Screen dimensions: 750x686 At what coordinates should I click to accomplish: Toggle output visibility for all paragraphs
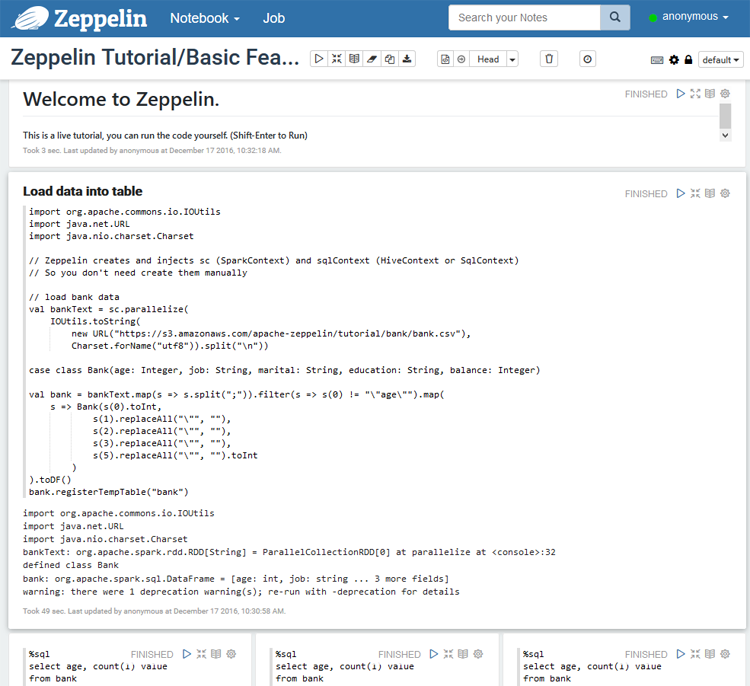point(354,59)
